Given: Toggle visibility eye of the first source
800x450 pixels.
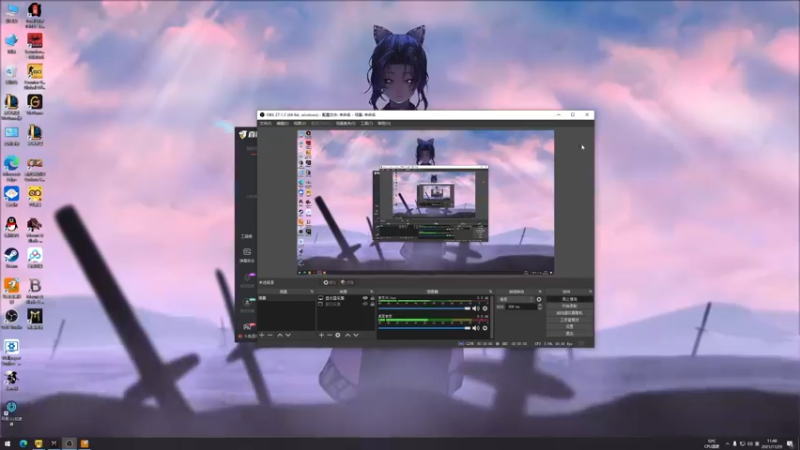Looking at the screenshot, I should coord(365,298).
